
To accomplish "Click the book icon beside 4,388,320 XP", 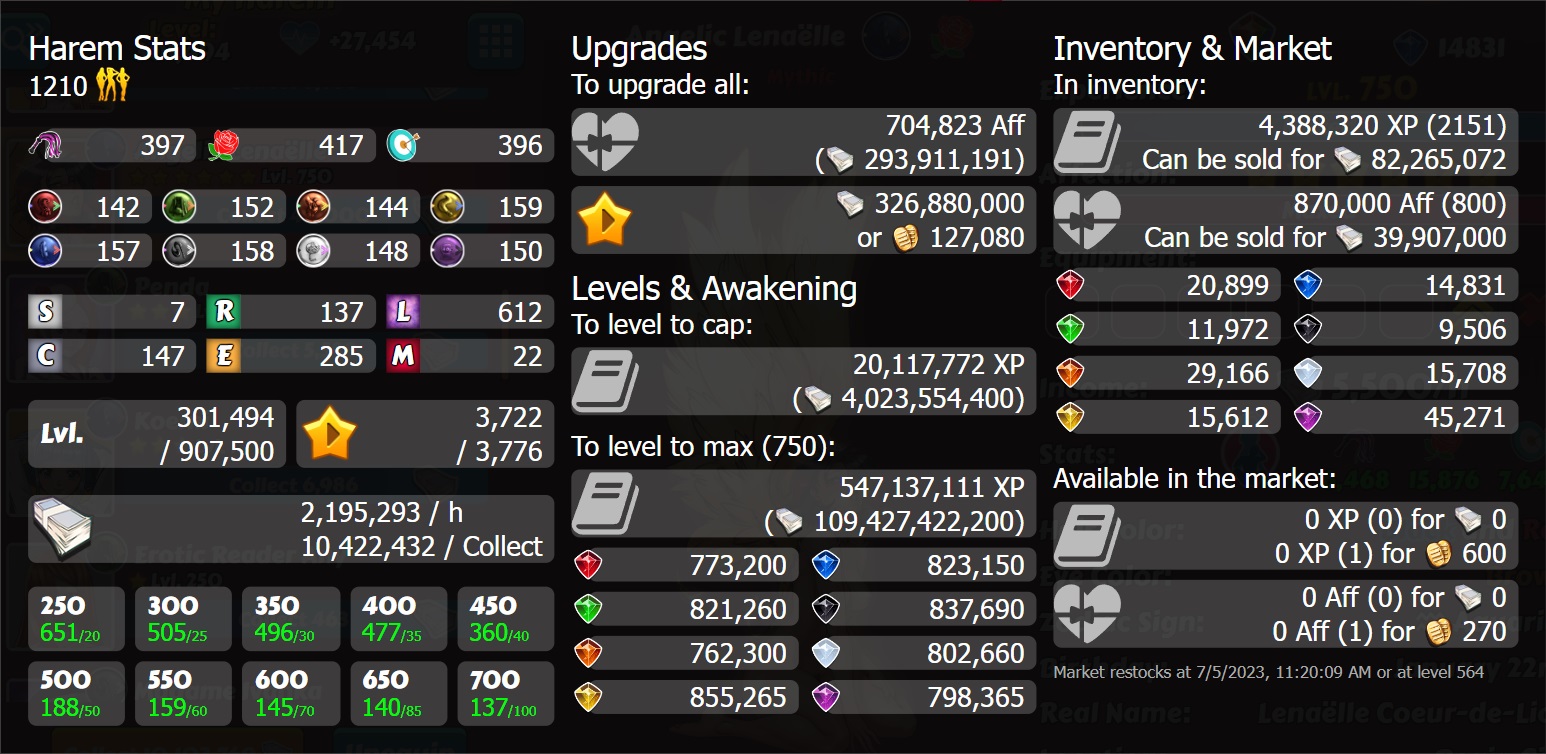I will pyautogui.click(x=1087, y=141).
